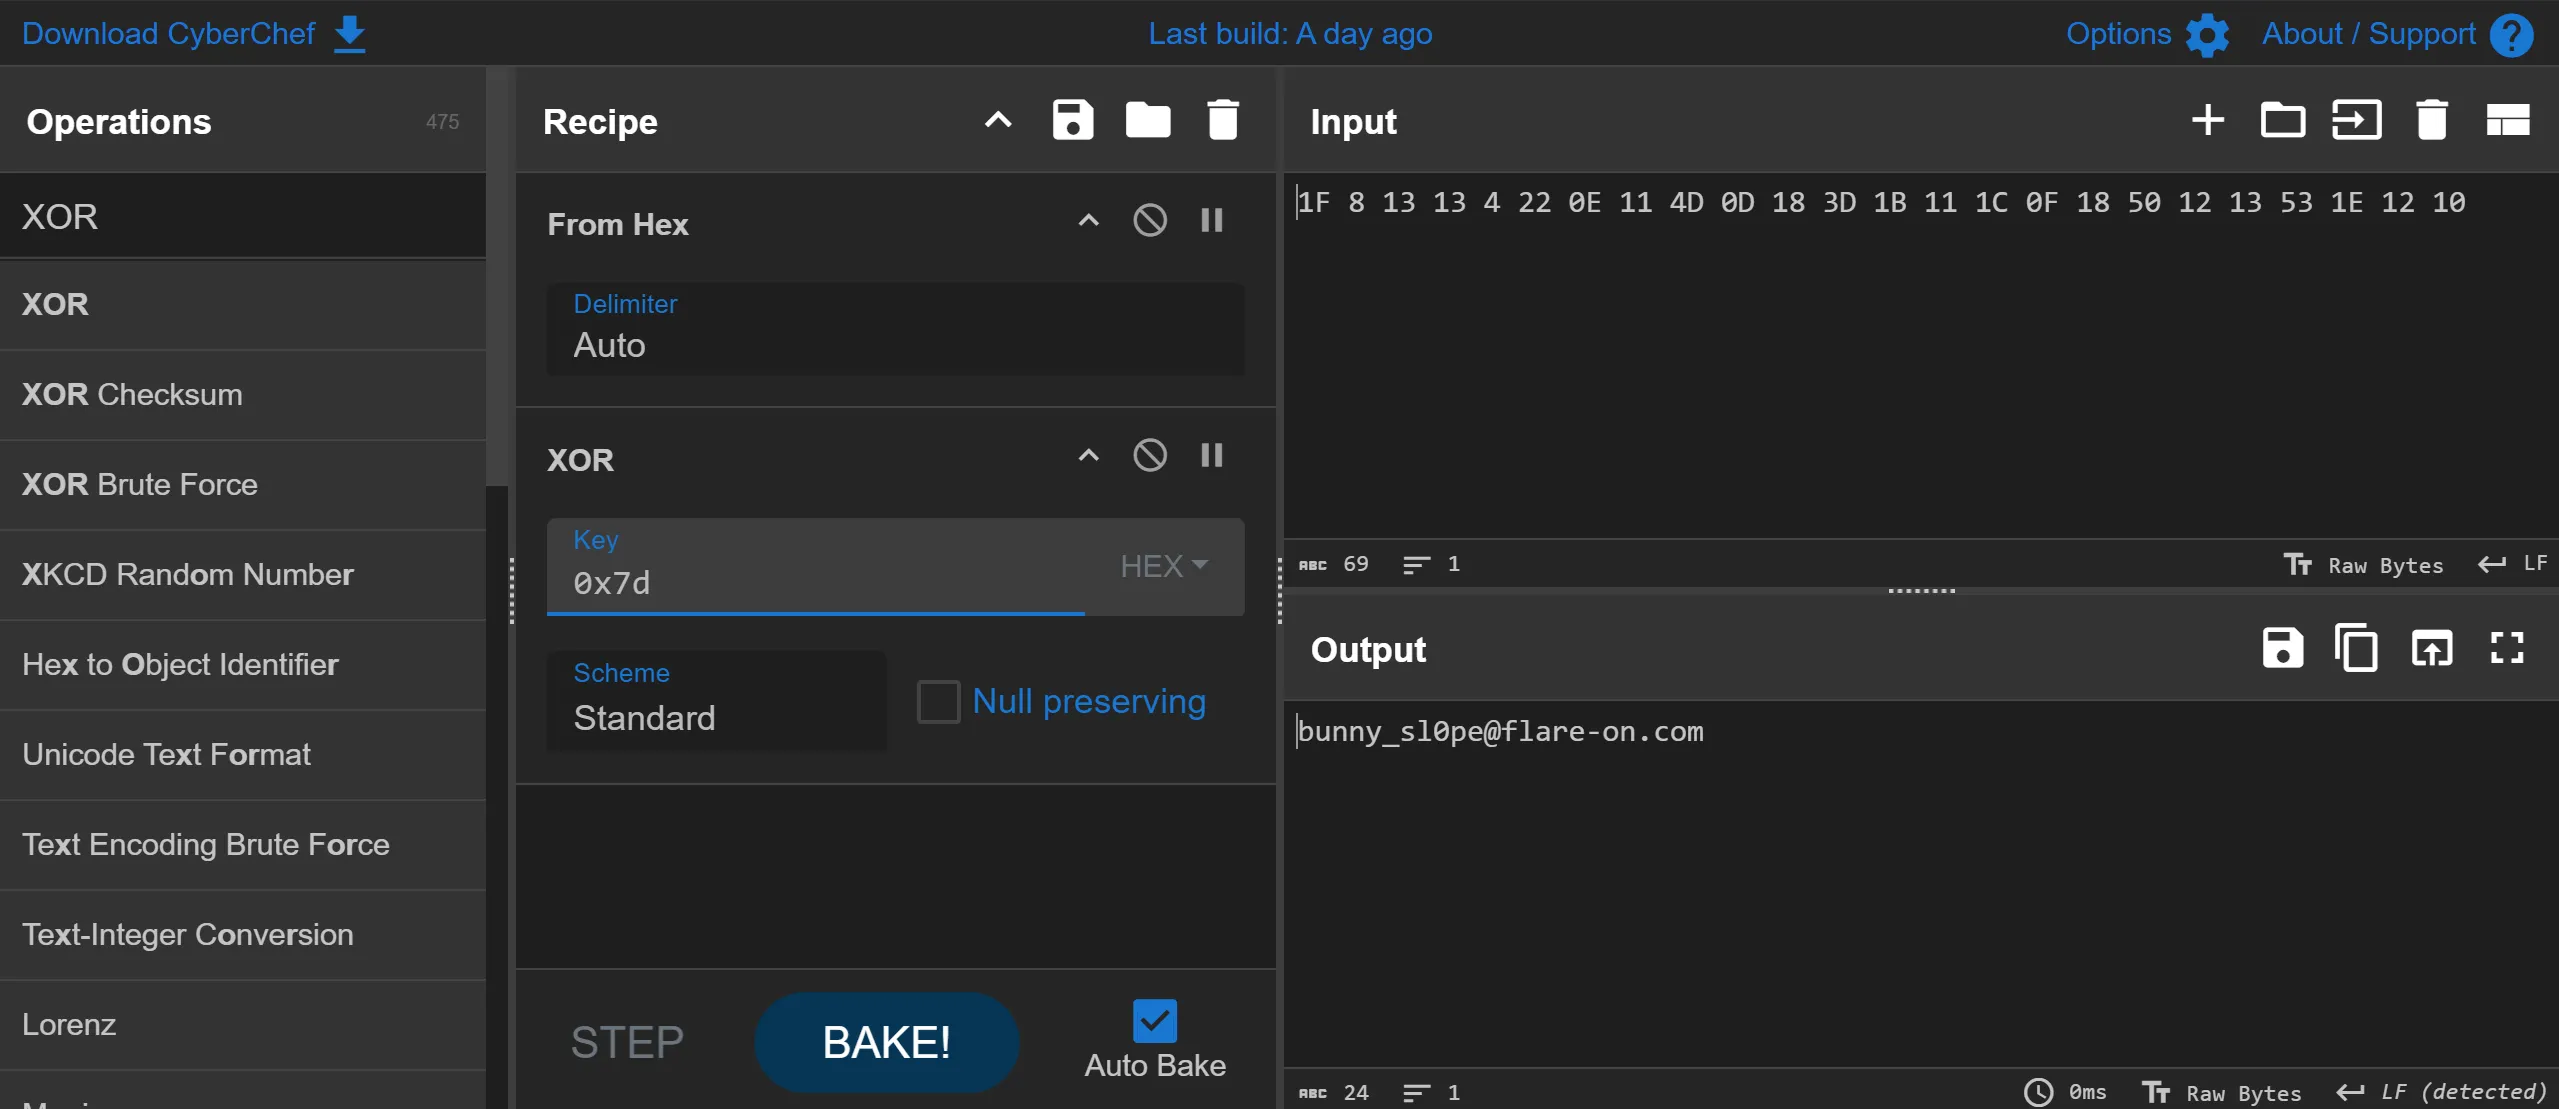Open the HEX key format dropdown
Screen dimensions: 2559x1109
(x=1164, y=566)
